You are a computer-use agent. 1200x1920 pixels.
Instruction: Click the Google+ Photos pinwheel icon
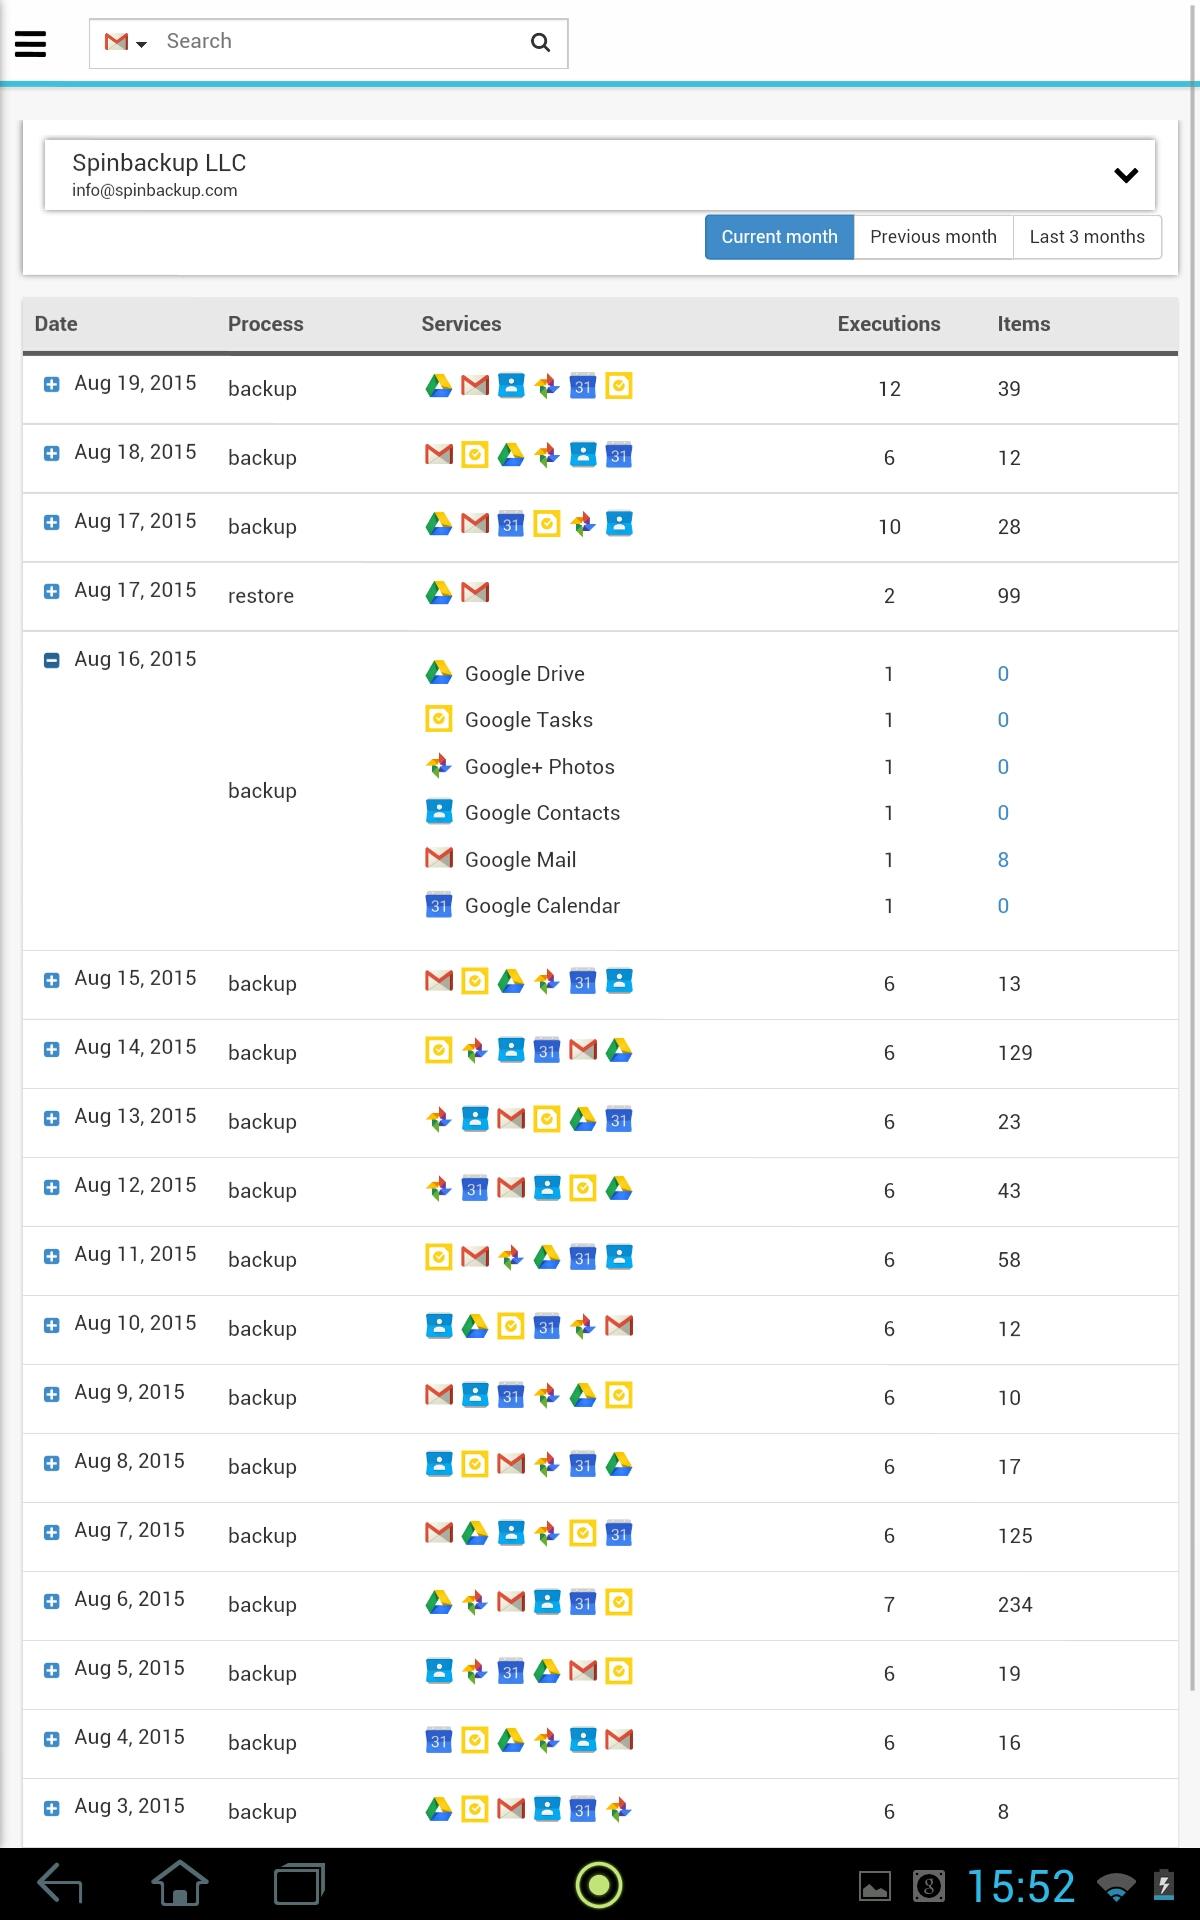click(x=439, y=766)
